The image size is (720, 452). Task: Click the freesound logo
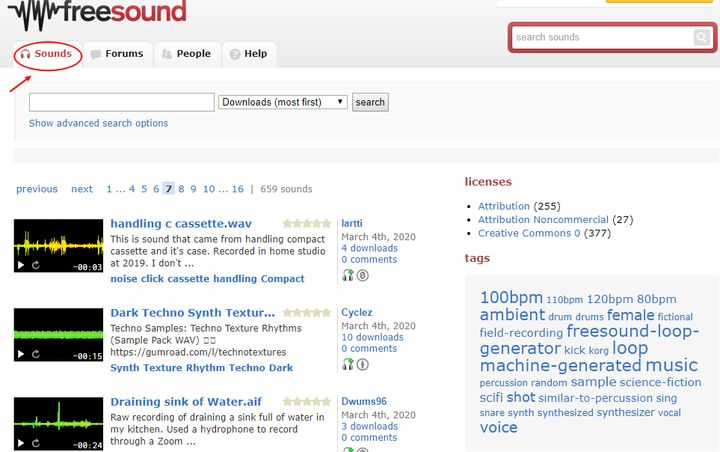click(x=95, y=13)
